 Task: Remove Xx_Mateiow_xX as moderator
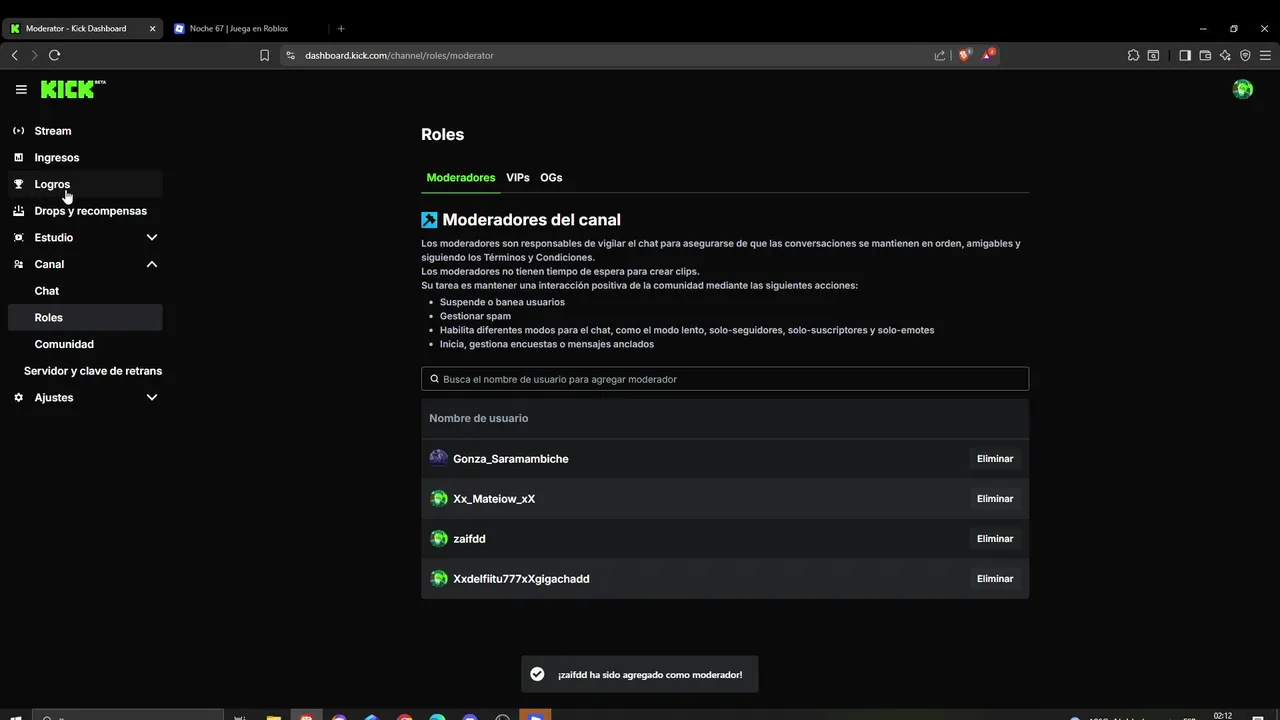click(x=995, y=498)
